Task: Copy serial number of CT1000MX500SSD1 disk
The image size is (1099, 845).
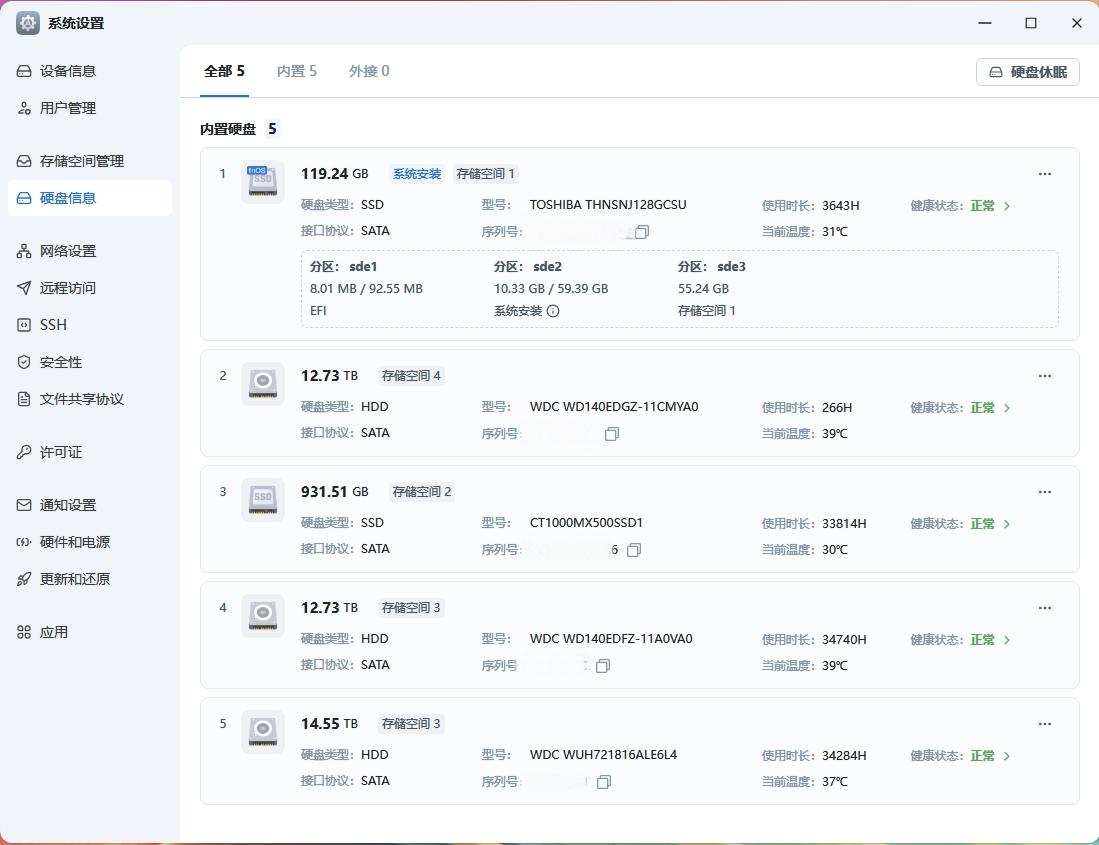Action: click(x=633, y=550)
